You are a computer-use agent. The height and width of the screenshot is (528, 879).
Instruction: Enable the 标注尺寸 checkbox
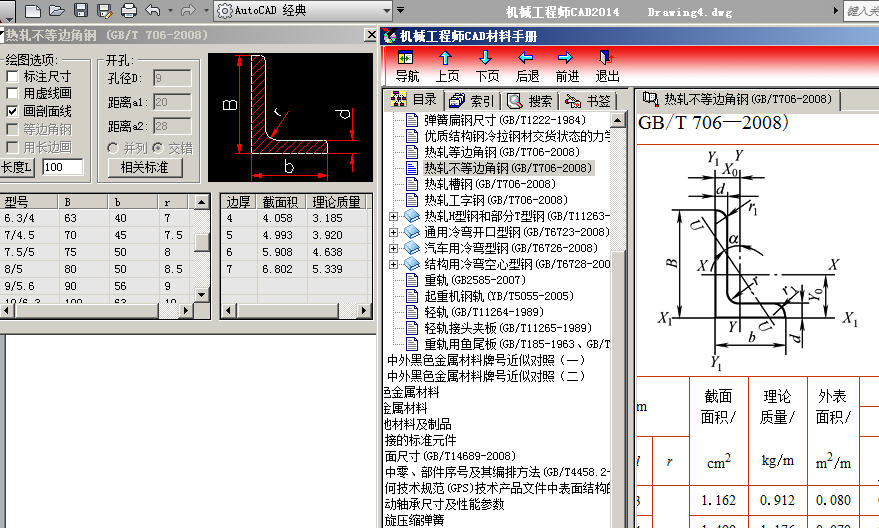(x=13, y=75)
